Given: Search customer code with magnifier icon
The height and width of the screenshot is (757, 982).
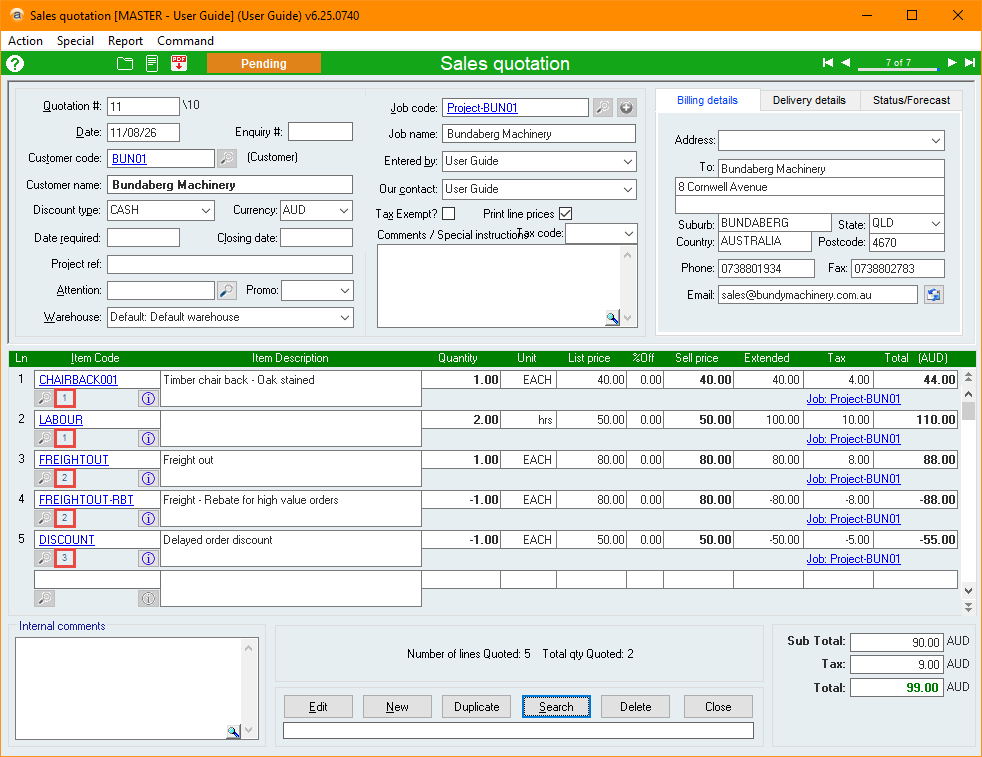Looking at the screenshot, I should coord(227,158).
